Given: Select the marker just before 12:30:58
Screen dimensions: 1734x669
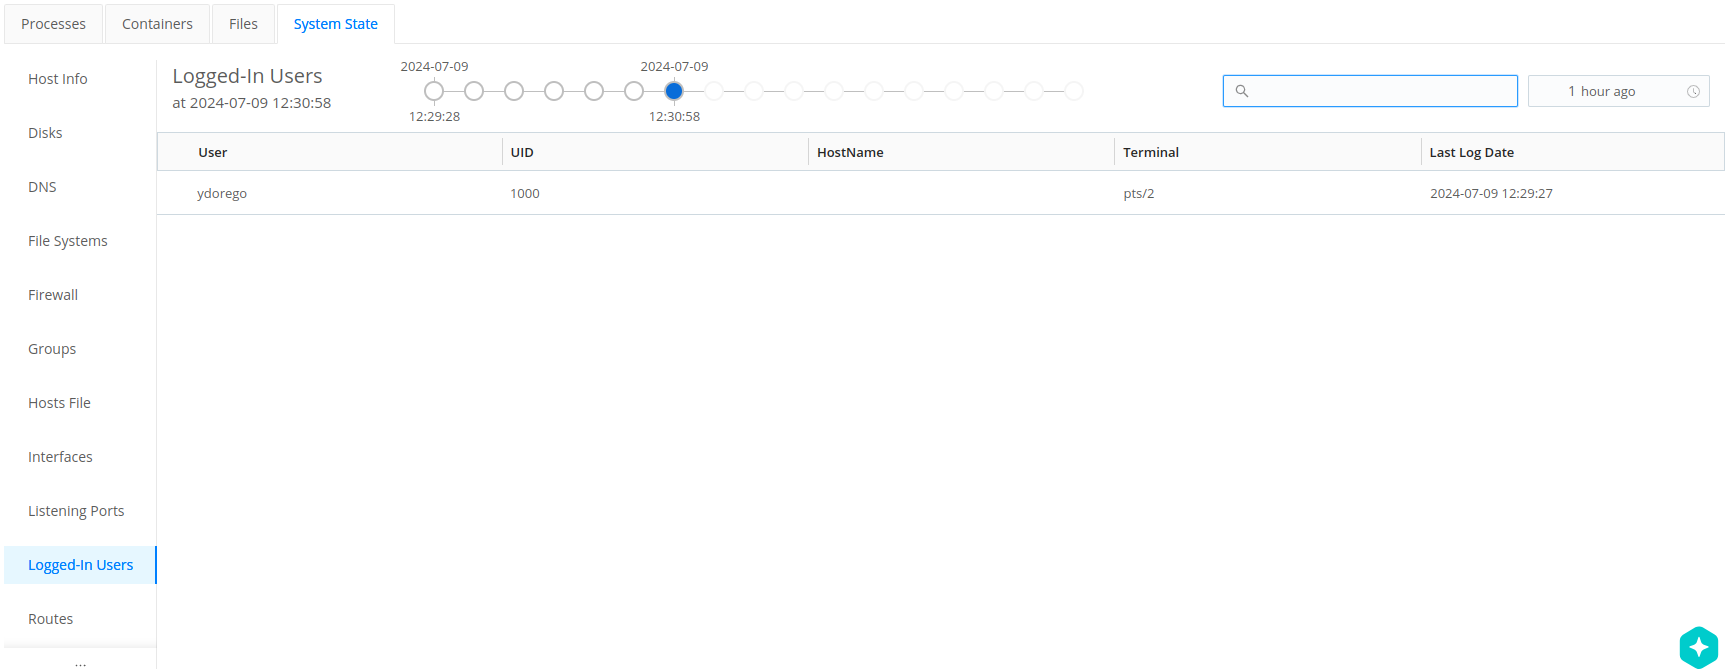Looking at the screenshot, I should pos(634,91).
